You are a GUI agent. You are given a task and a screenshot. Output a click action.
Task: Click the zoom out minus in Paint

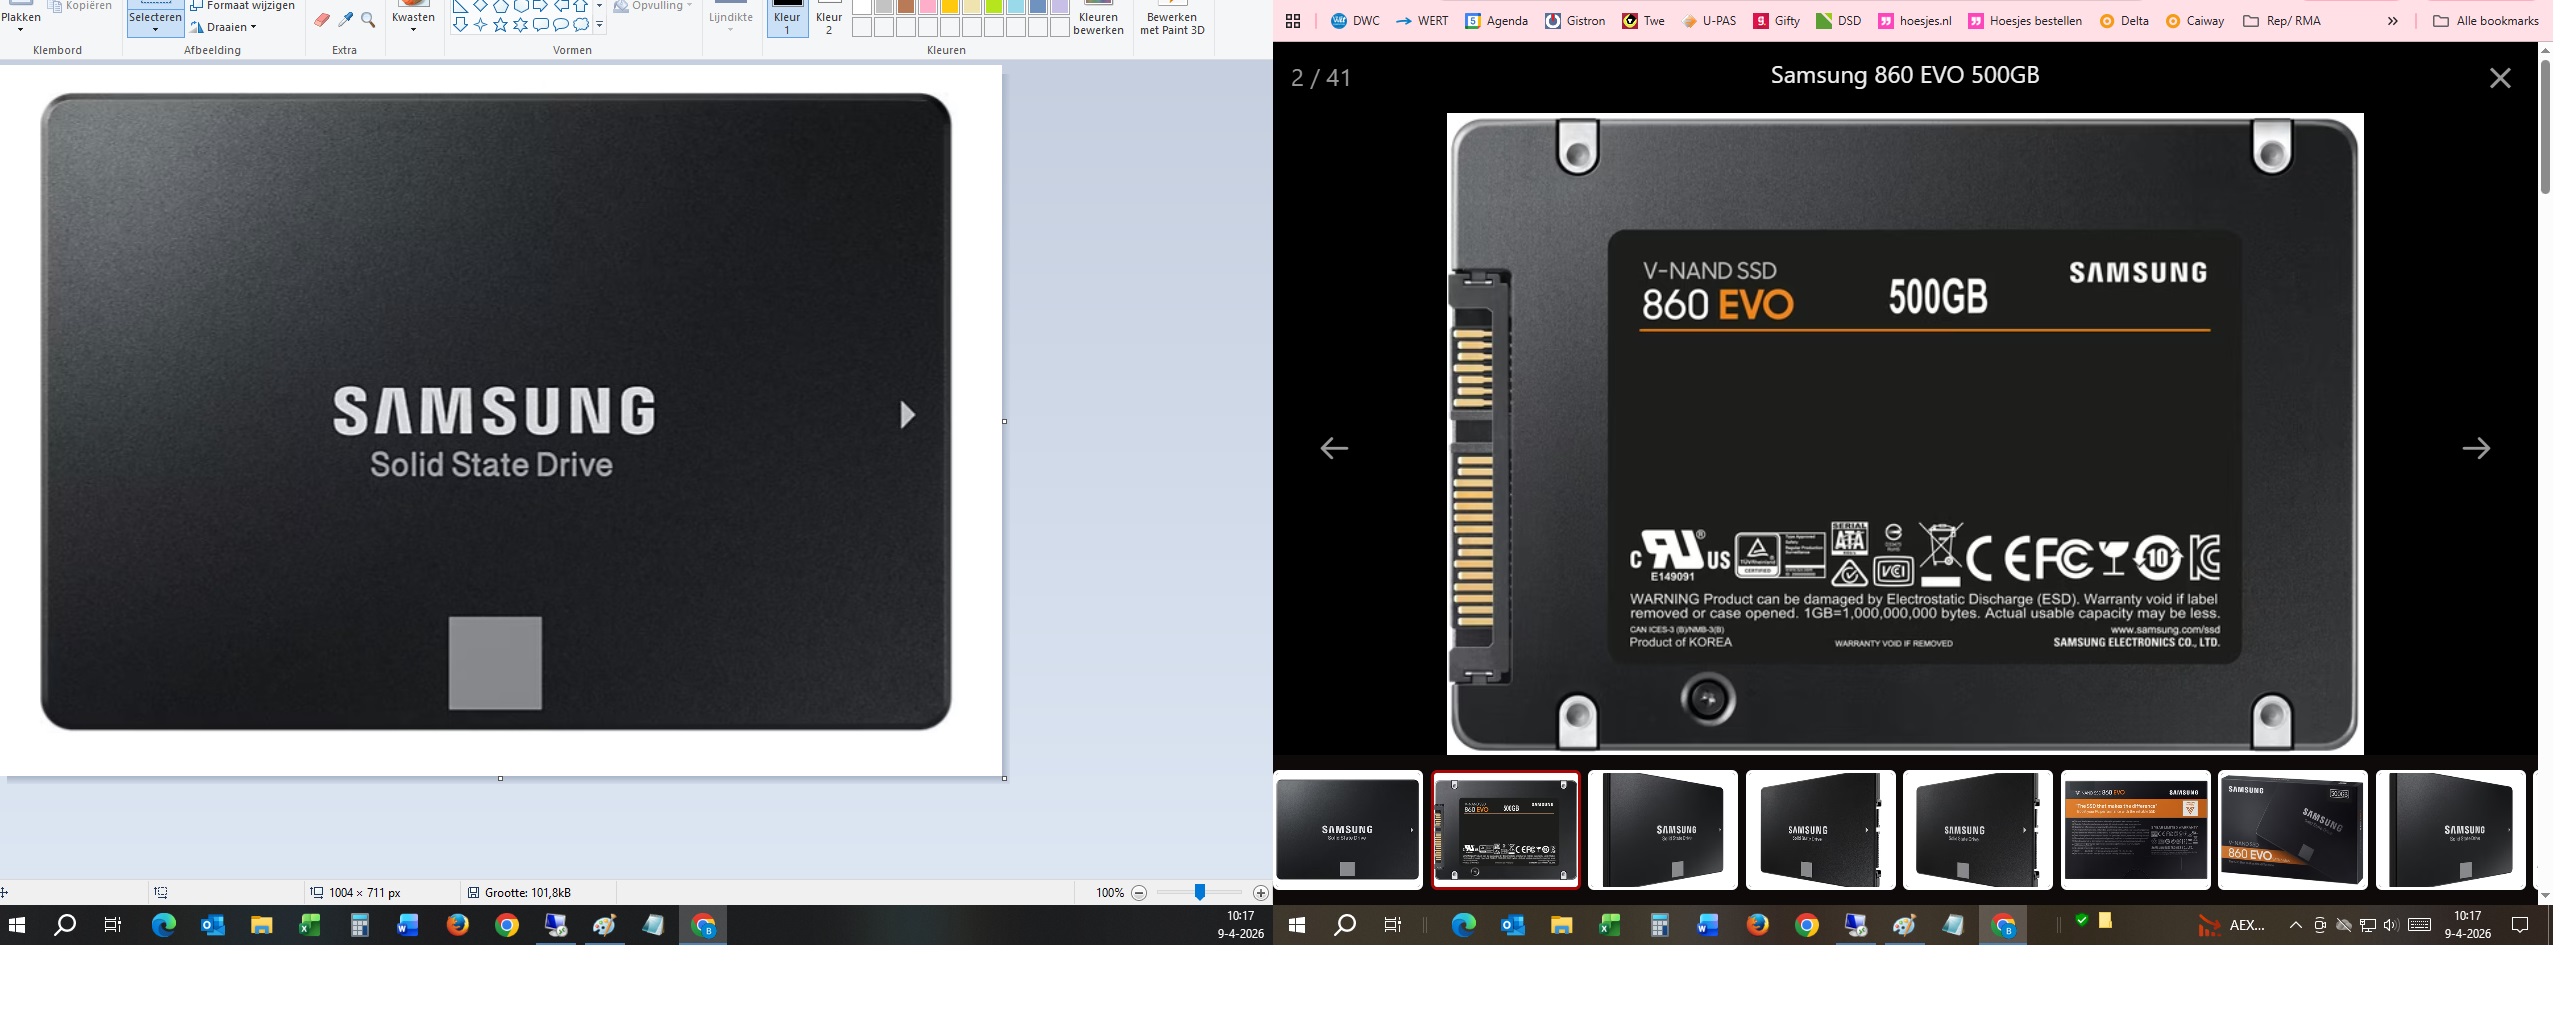point(1139,893)
